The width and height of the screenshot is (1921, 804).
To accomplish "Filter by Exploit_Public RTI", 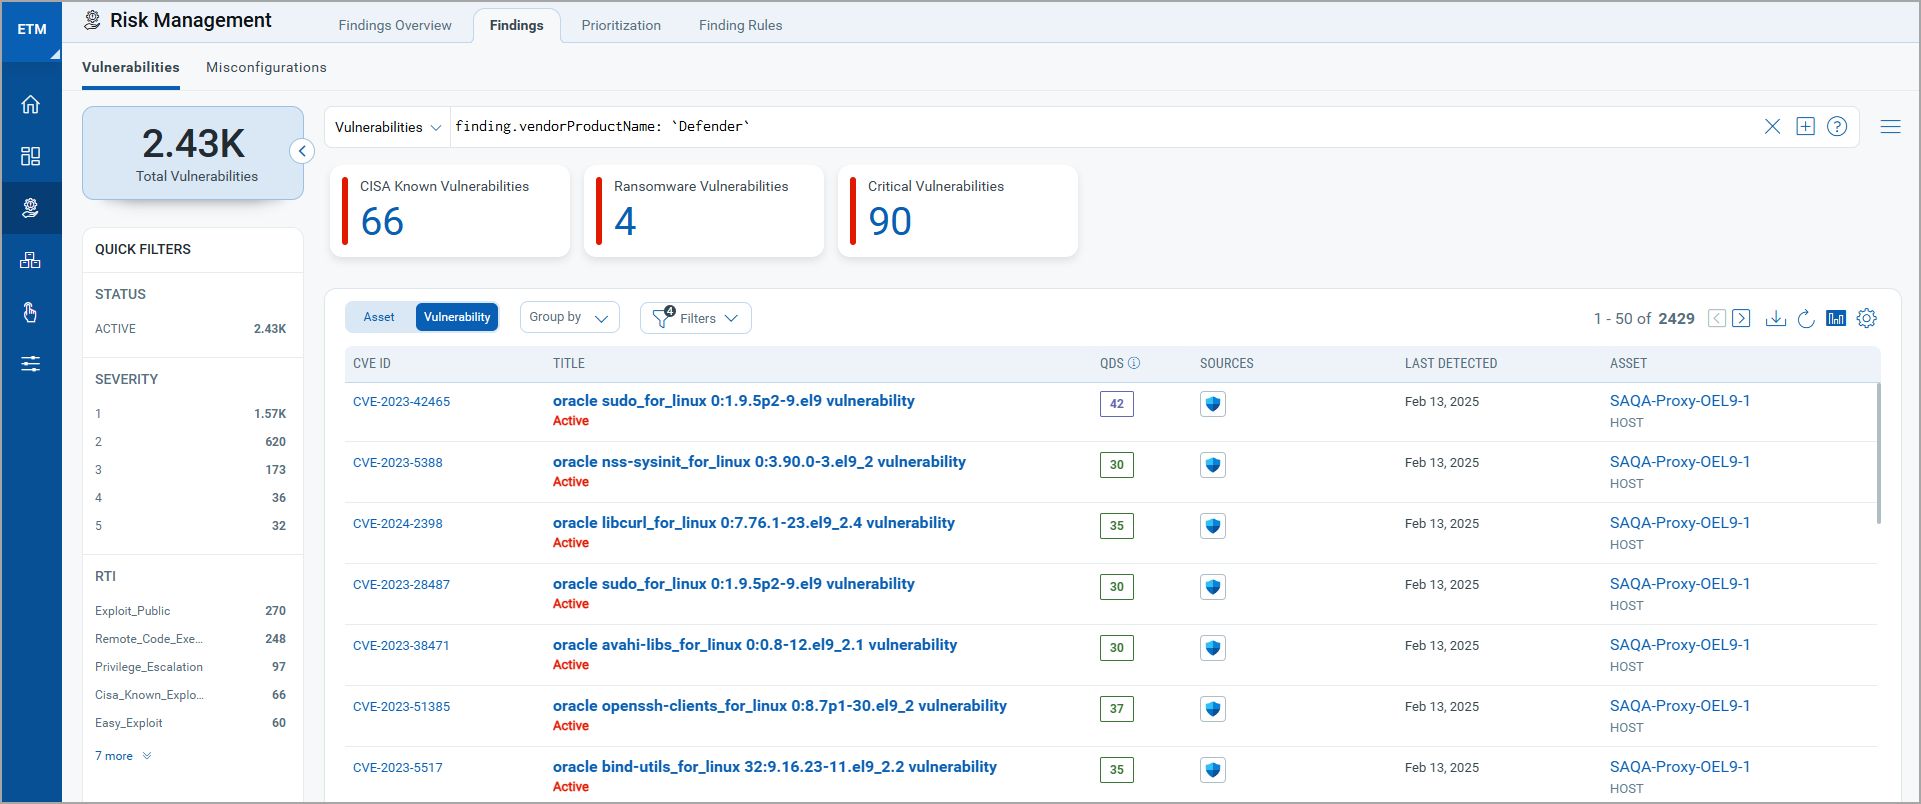I will 133,611.
